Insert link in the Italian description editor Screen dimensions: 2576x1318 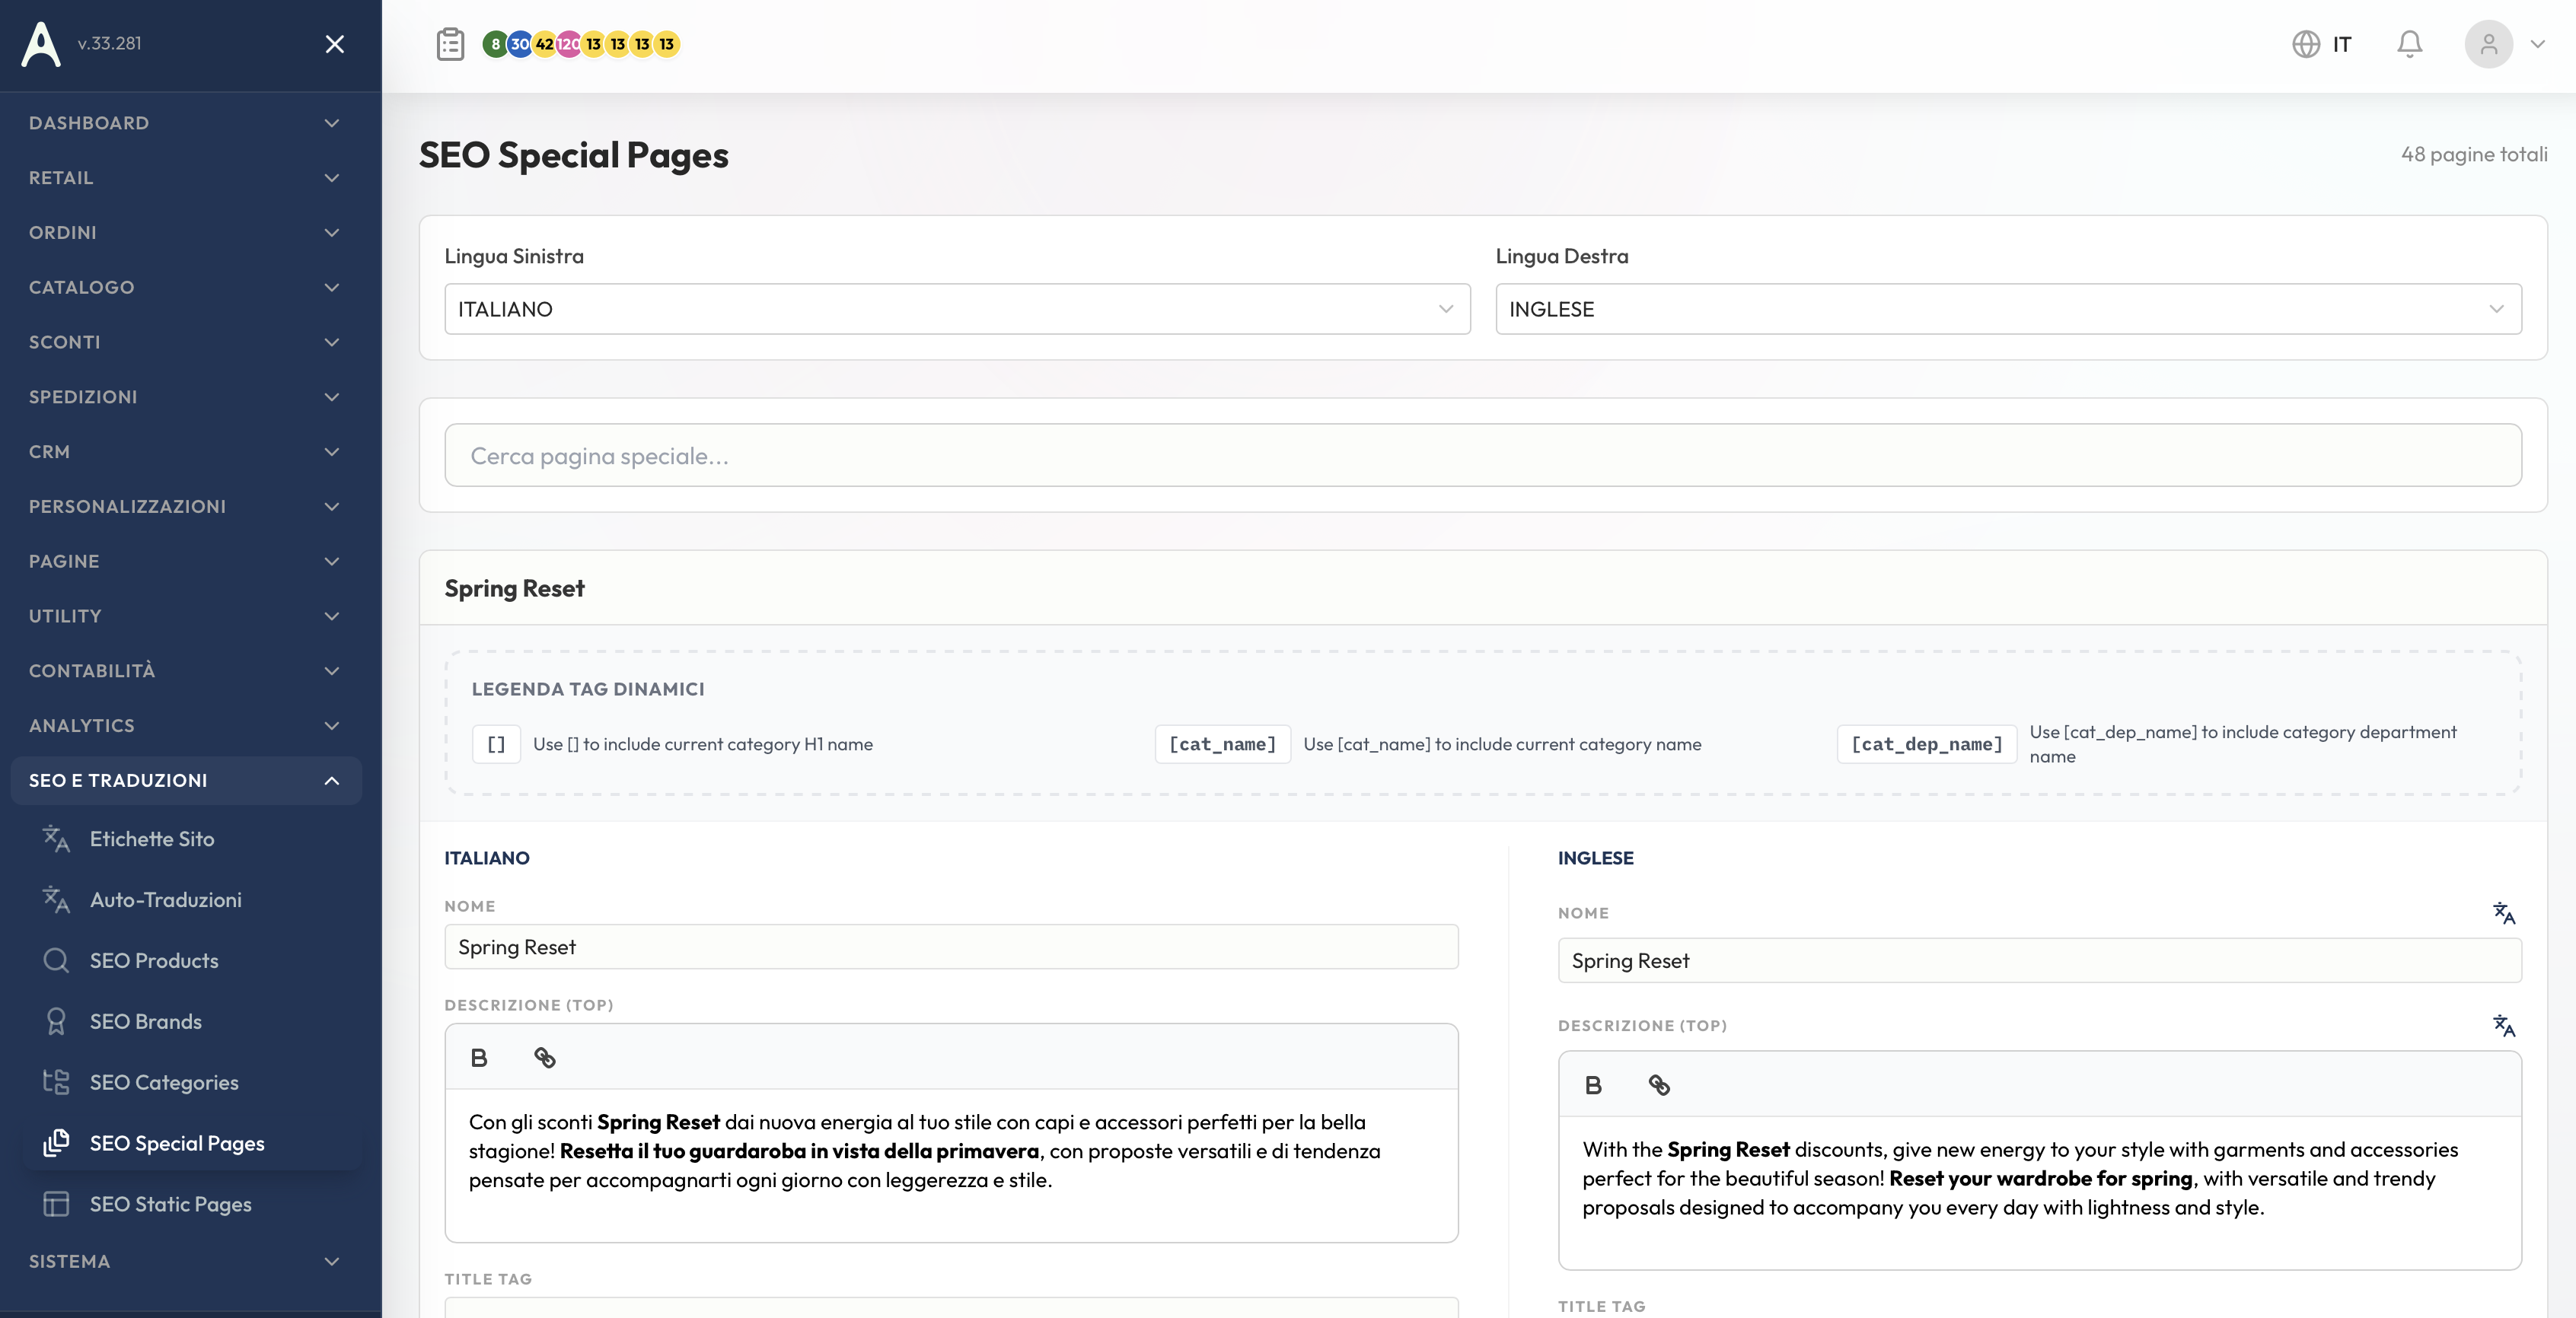(544, 1058)
